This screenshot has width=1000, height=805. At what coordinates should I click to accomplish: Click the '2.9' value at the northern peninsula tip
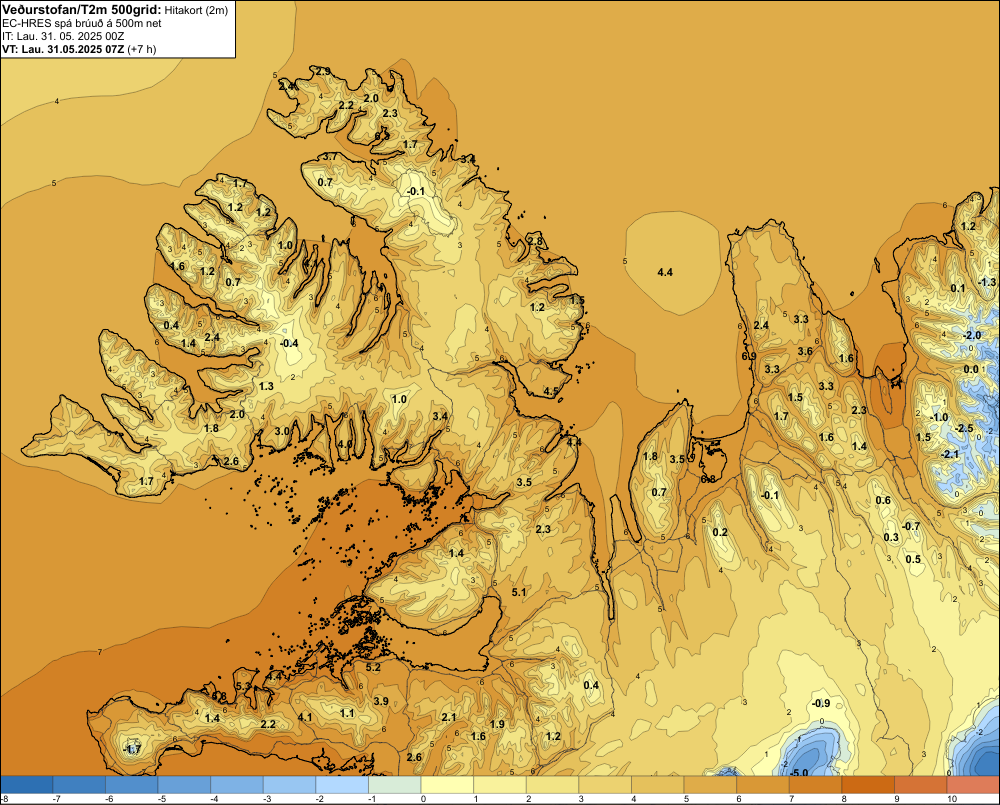click(x=323, y=71)
